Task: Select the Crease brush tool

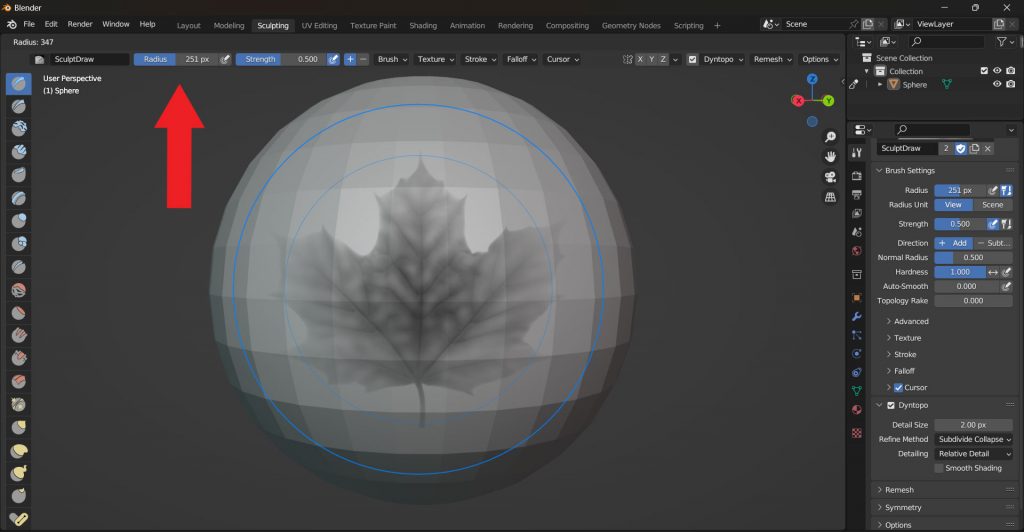Action: pyautogui.click(x=19, y=266)
